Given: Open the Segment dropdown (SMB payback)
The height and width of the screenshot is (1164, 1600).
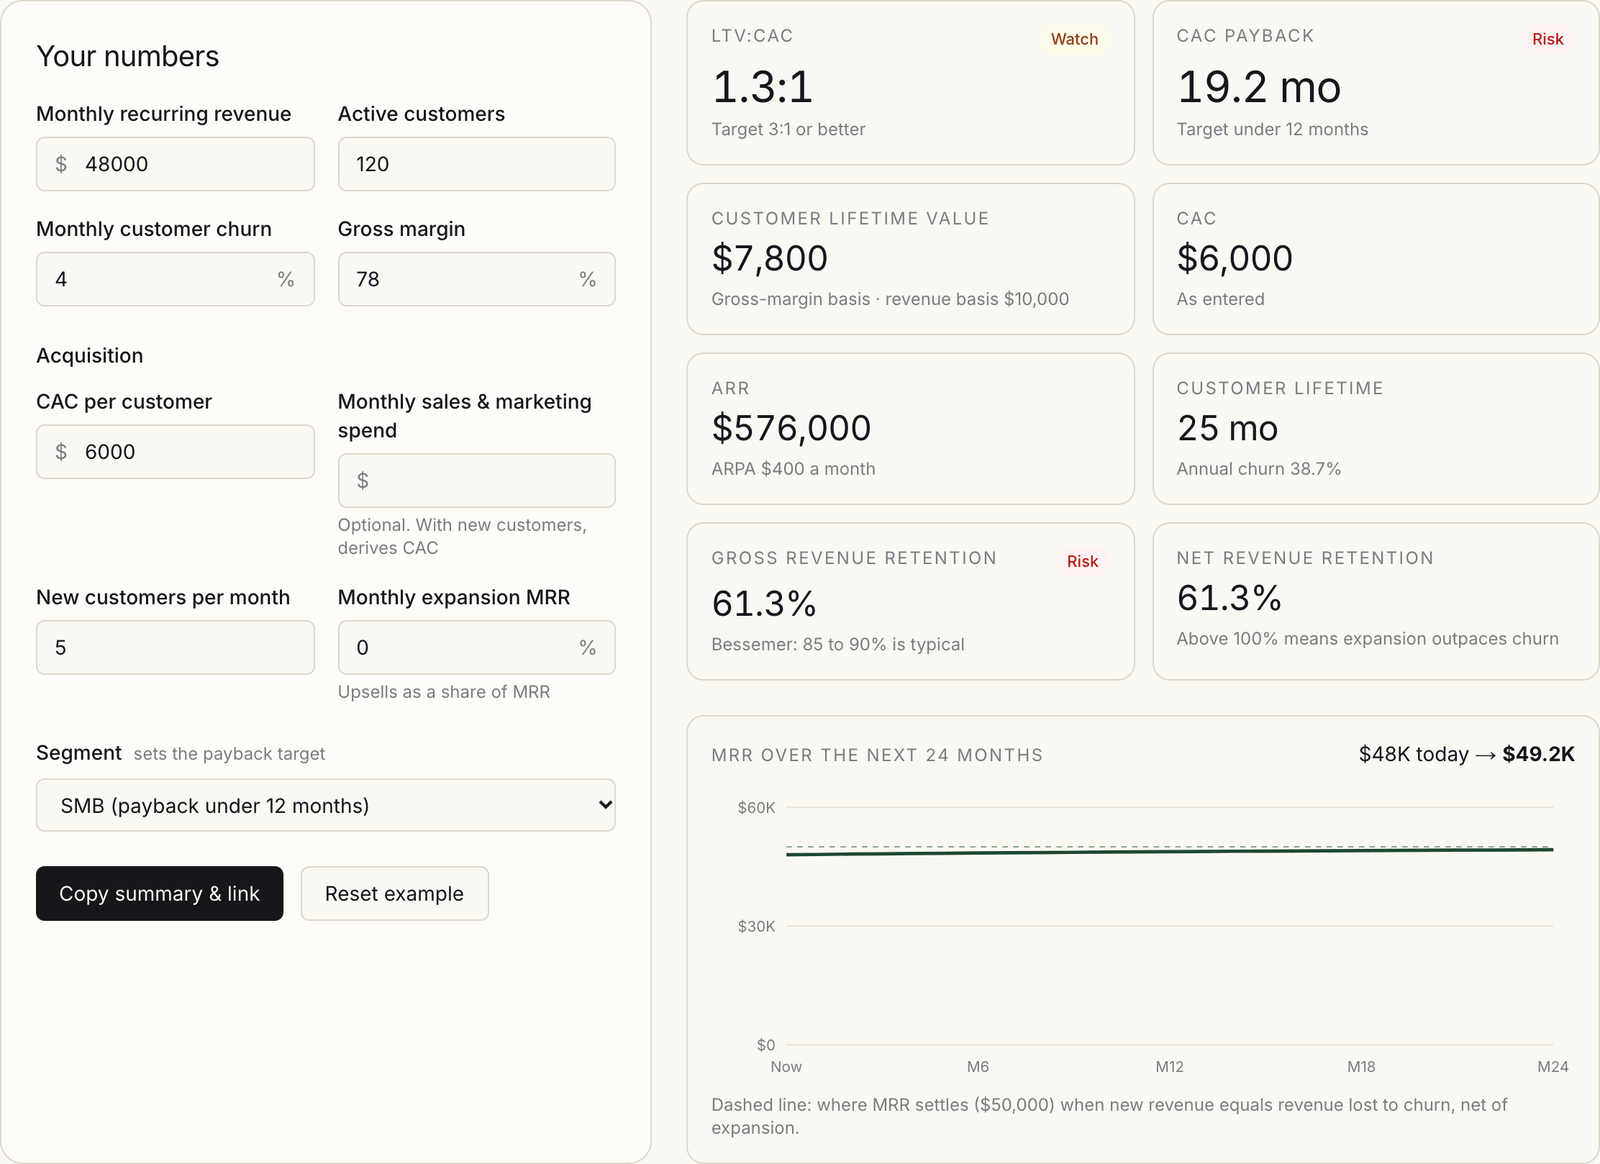Looking at the screenshot, I should tap(326, 805).
